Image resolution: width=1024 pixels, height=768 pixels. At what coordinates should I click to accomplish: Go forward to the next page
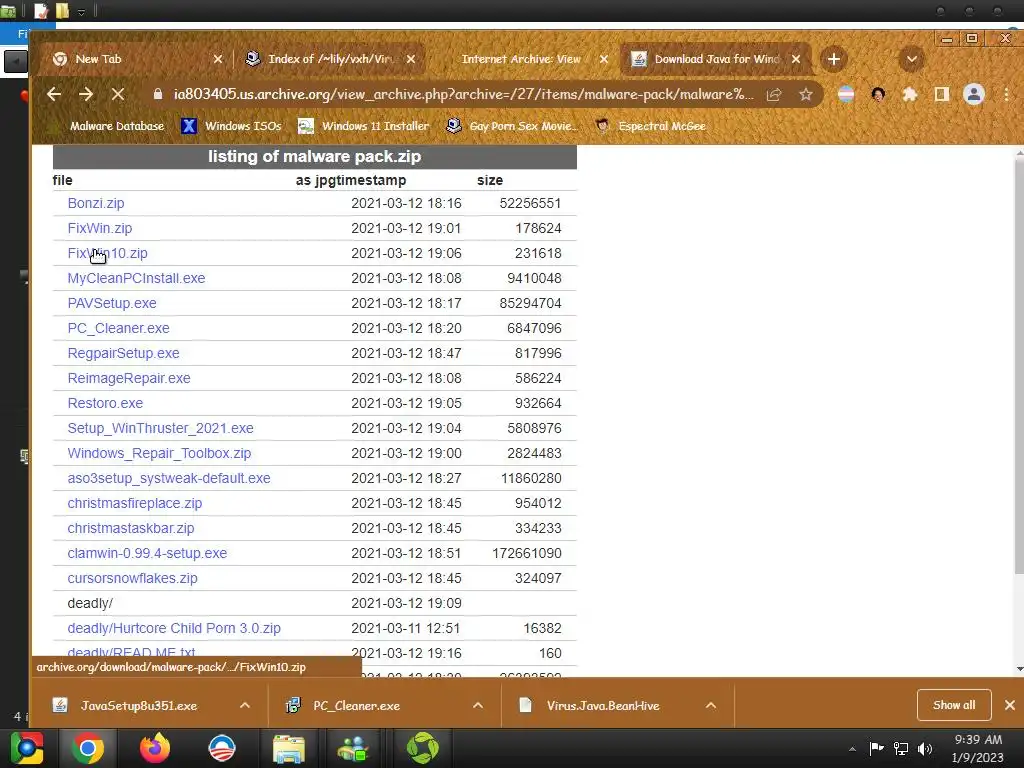pos(86,95)
